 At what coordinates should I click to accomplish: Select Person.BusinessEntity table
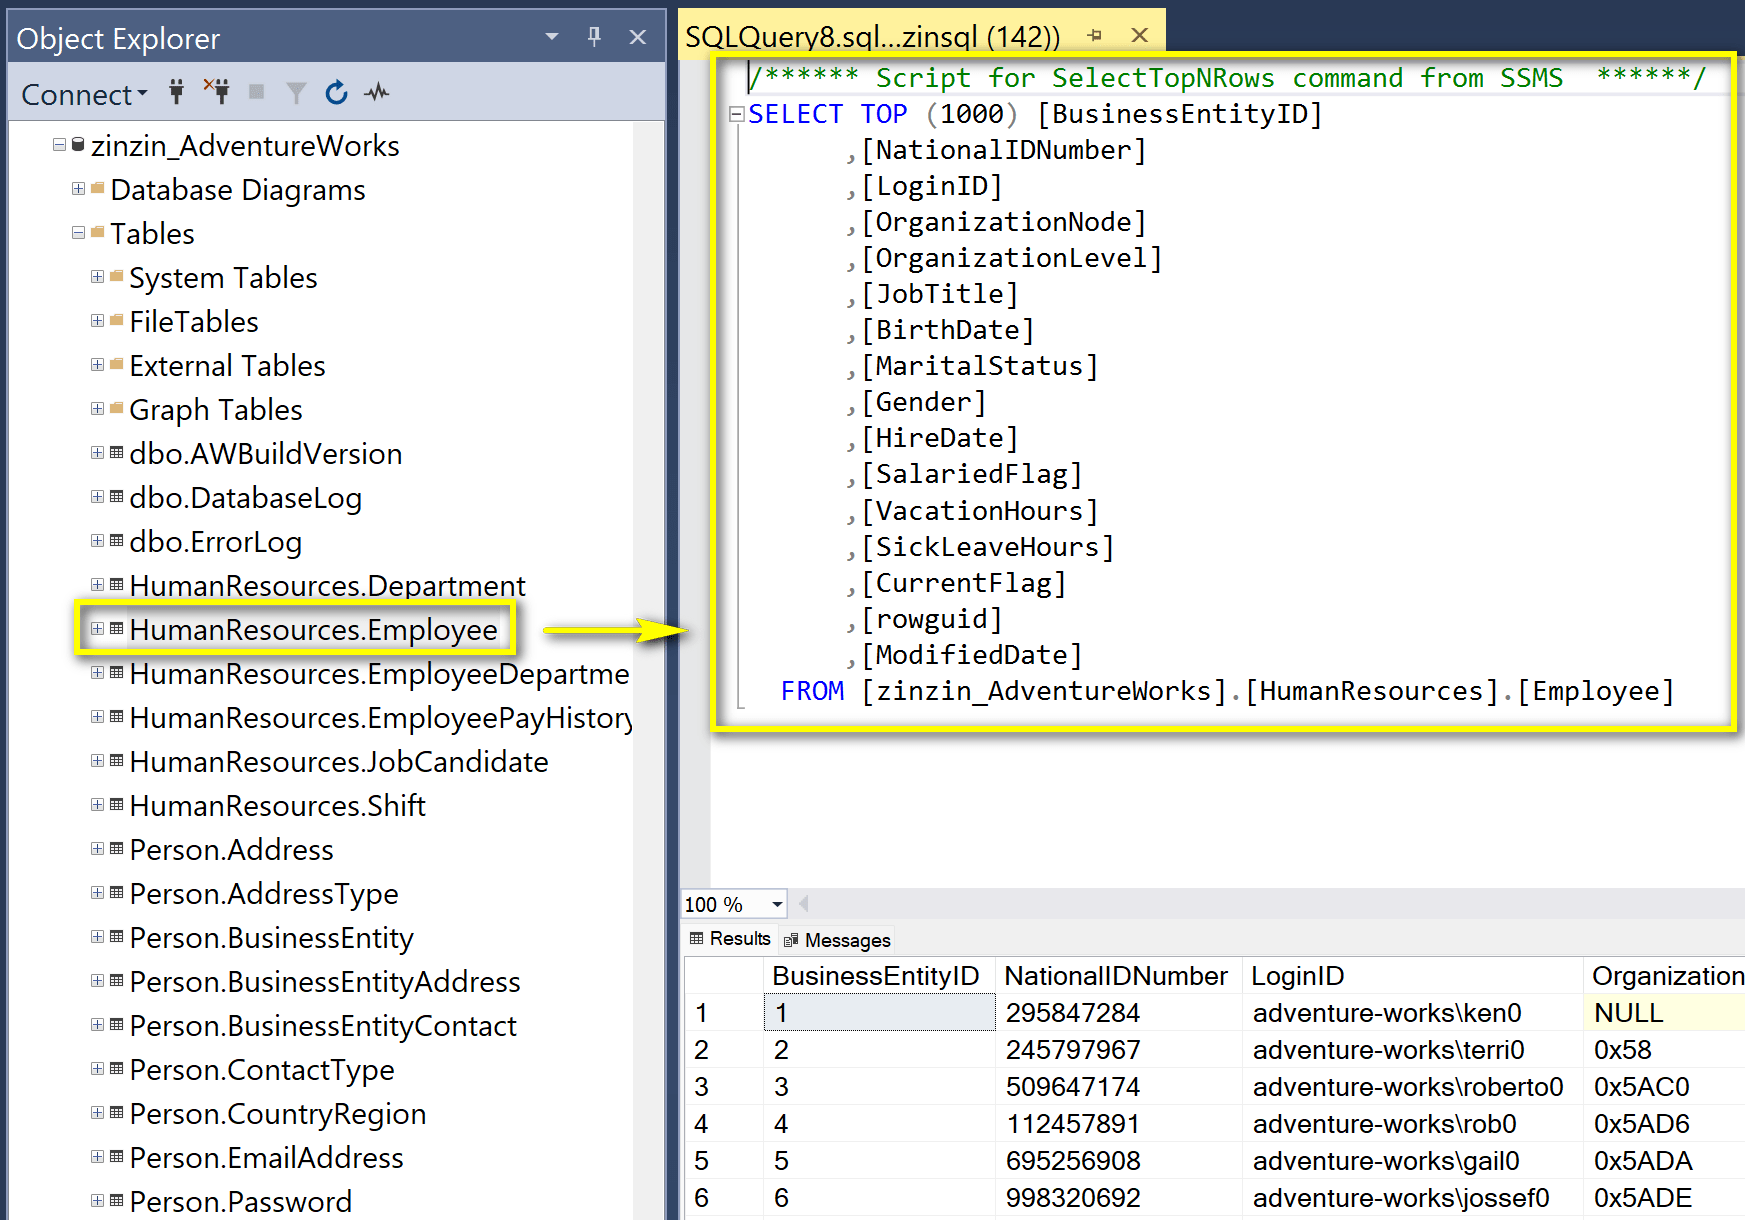click(271, 938)
